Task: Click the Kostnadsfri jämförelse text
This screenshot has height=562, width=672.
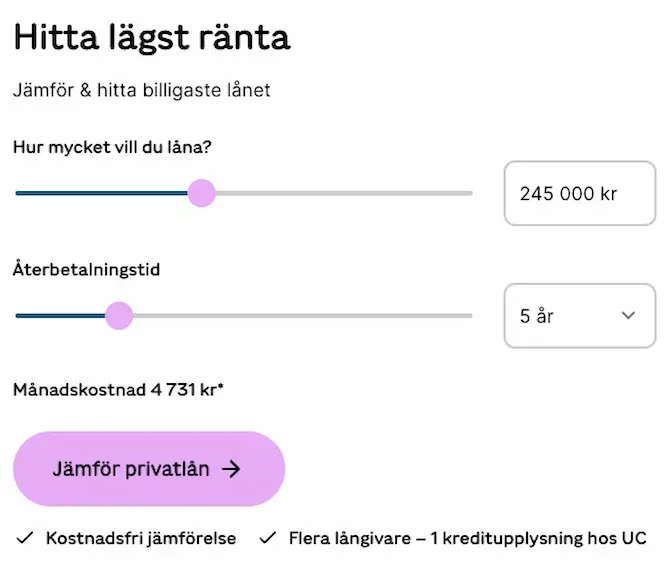Action: (x=141, y=538)
